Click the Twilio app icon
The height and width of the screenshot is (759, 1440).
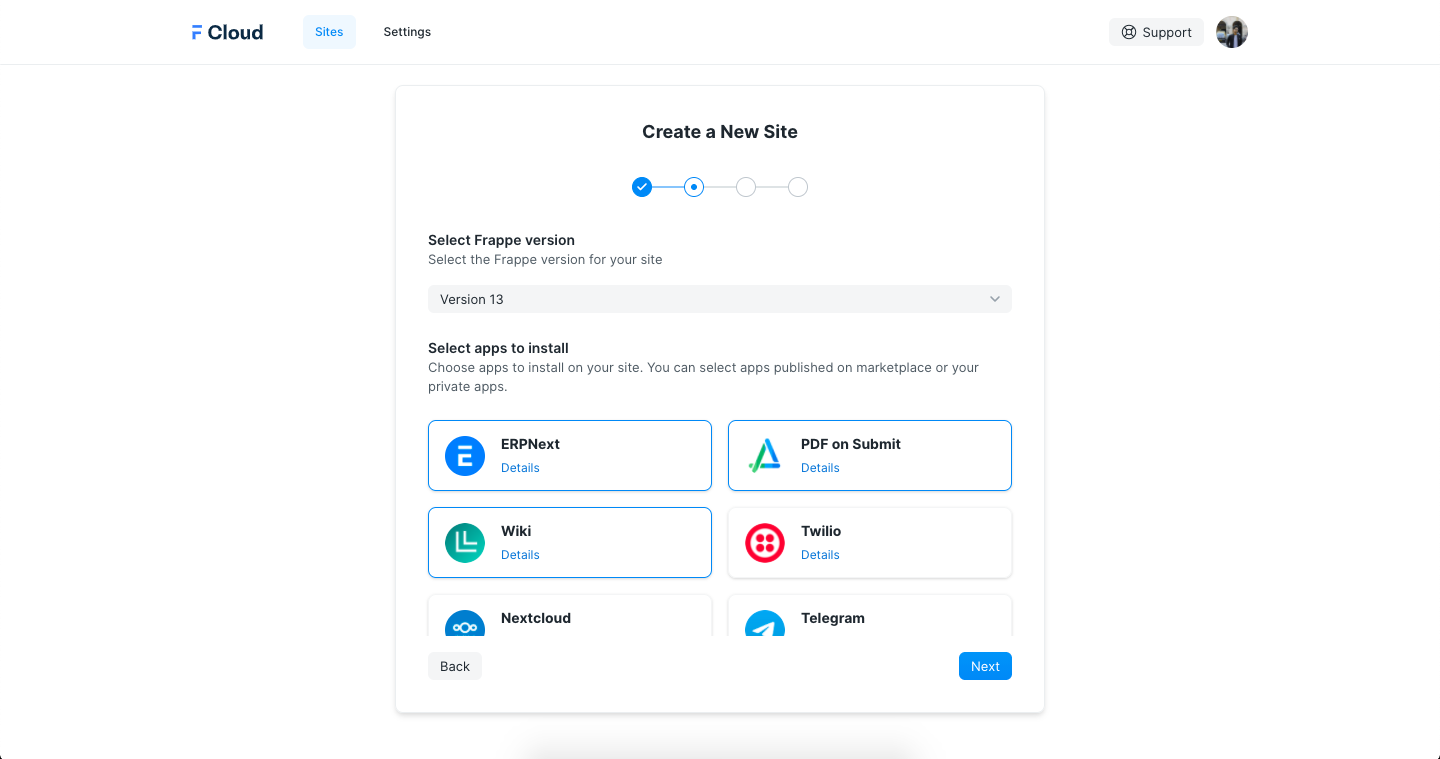[765, 543]
